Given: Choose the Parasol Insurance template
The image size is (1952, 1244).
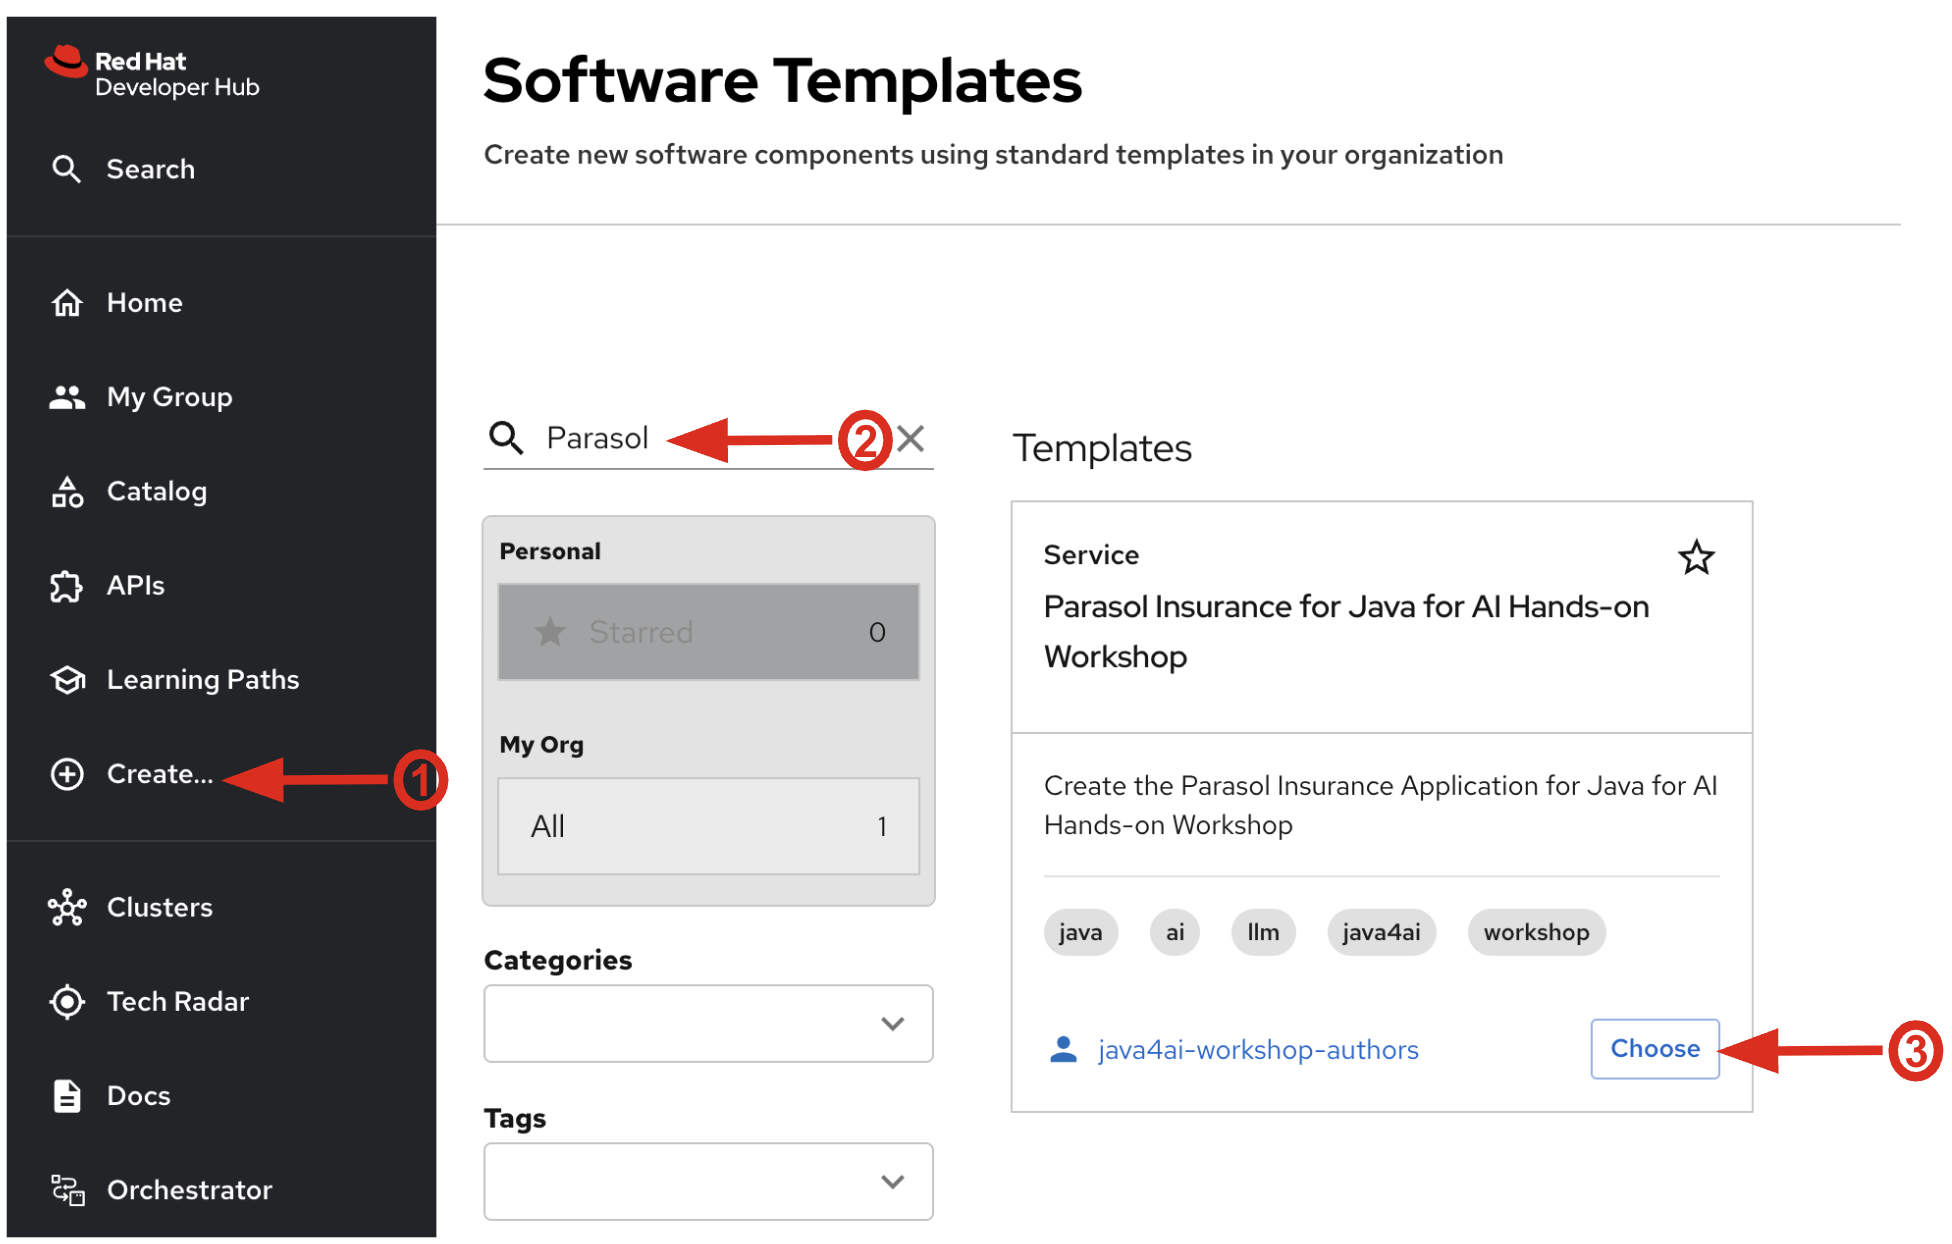Looking at the screenshot, I should [1655, 1048].
